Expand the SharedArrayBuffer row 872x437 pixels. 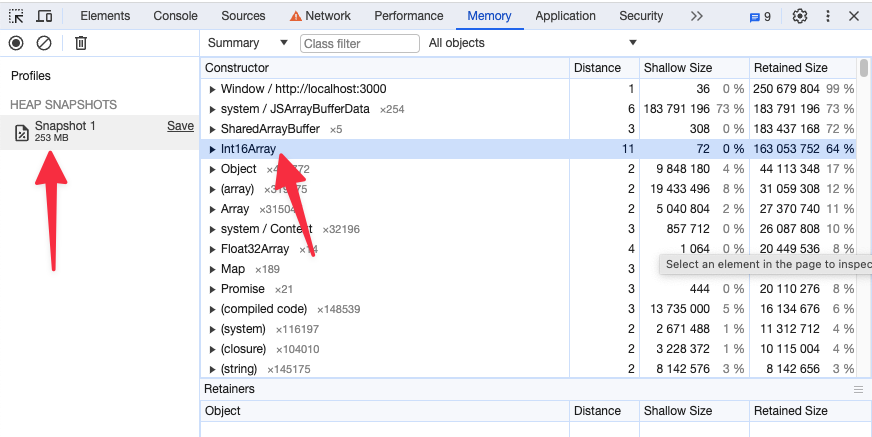pos(212,129)
